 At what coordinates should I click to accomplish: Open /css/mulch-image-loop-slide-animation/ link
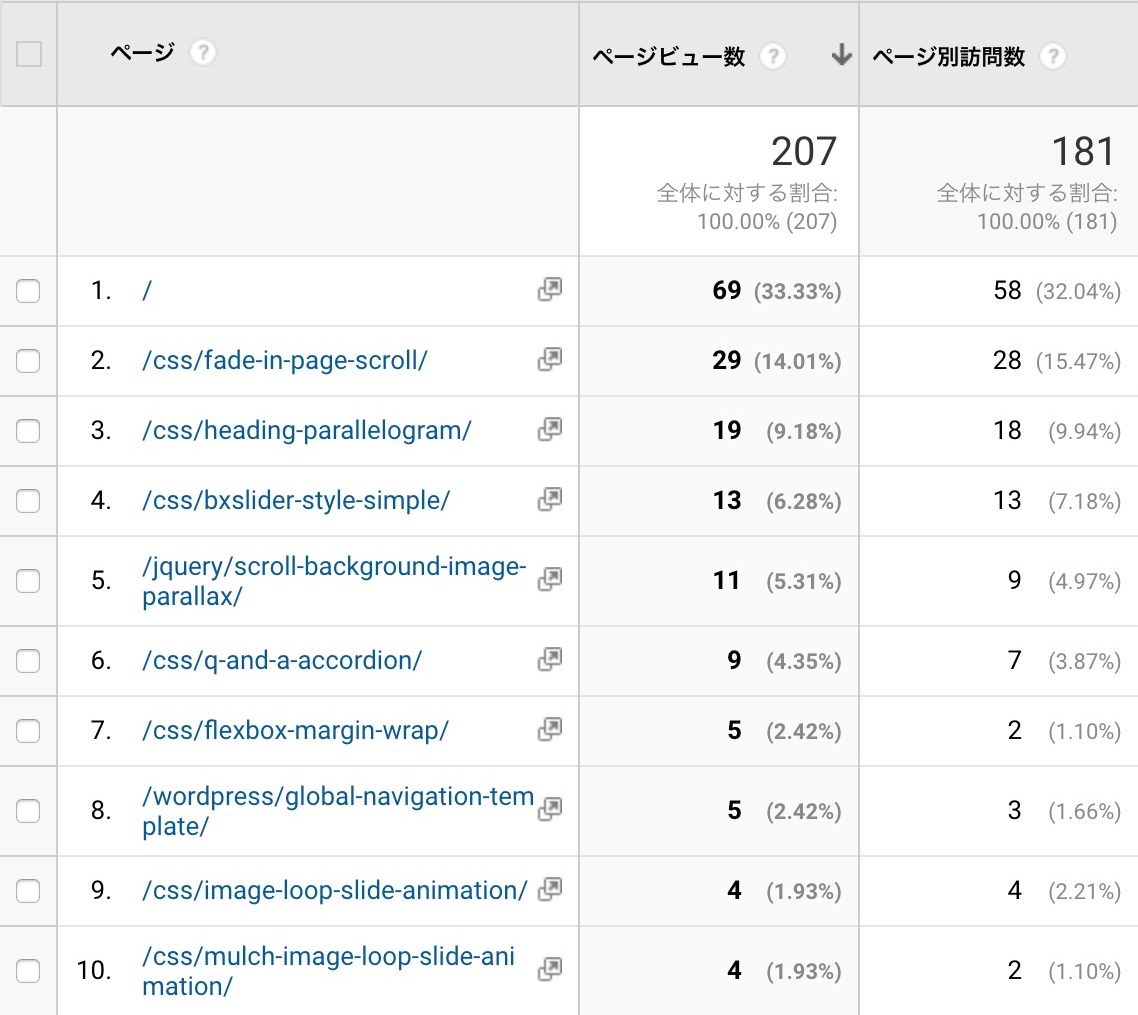pos(328,971)
